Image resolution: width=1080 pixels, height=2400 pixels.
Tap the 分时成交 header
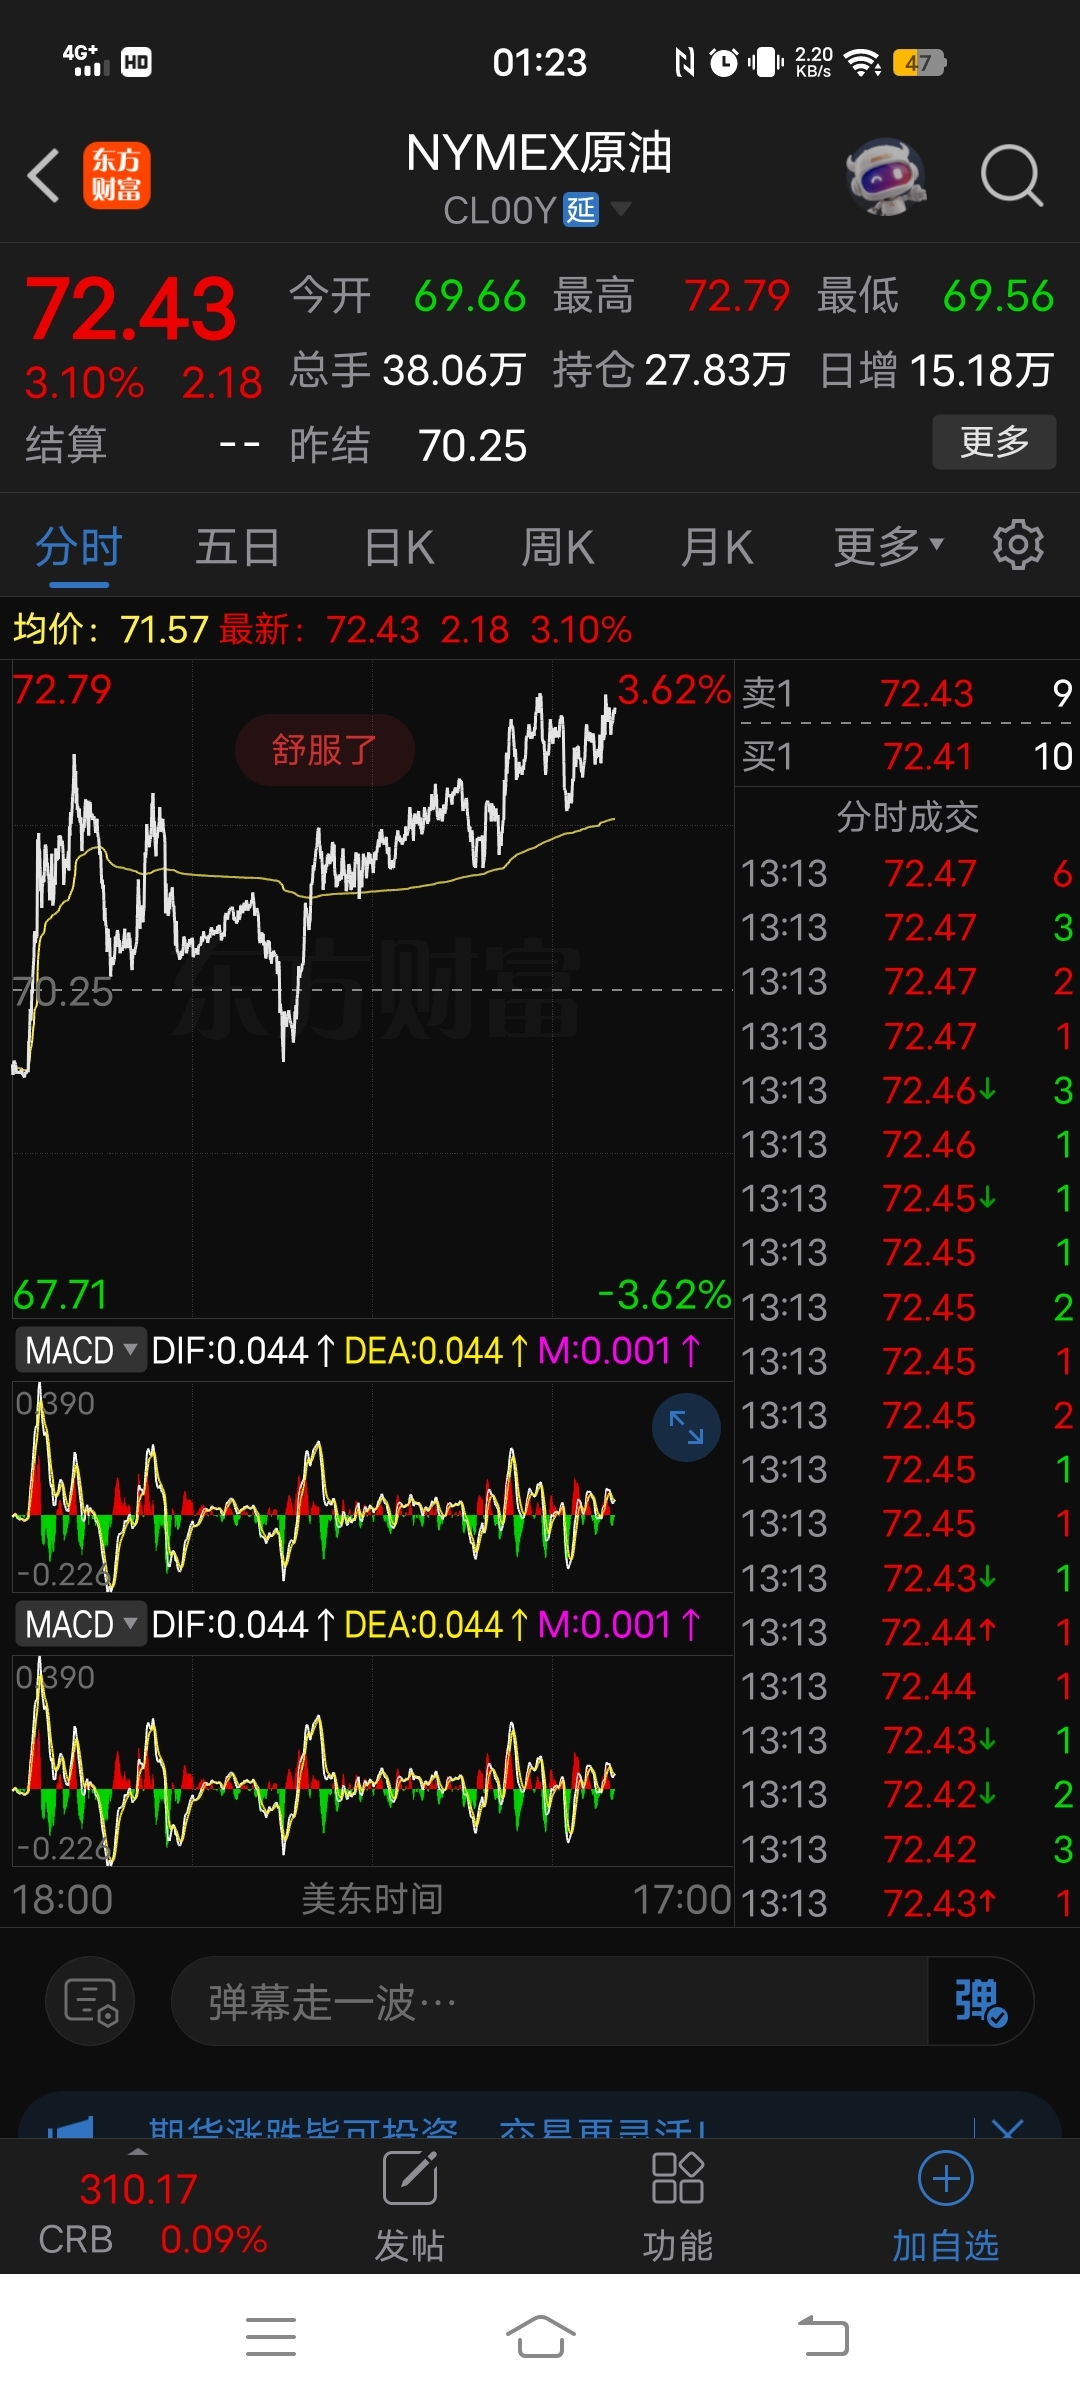click(x=907, y=817)
